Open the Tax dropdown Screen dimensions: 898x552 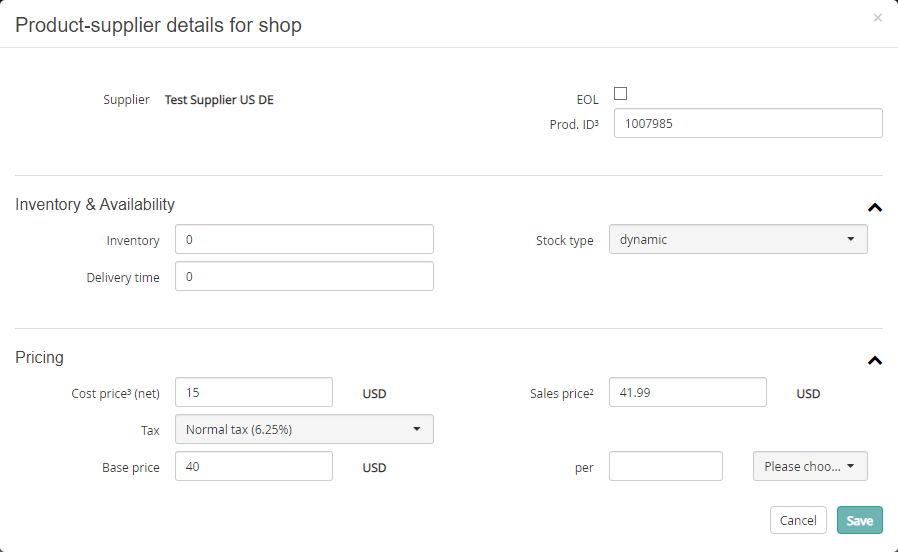[x=304, y=429]
